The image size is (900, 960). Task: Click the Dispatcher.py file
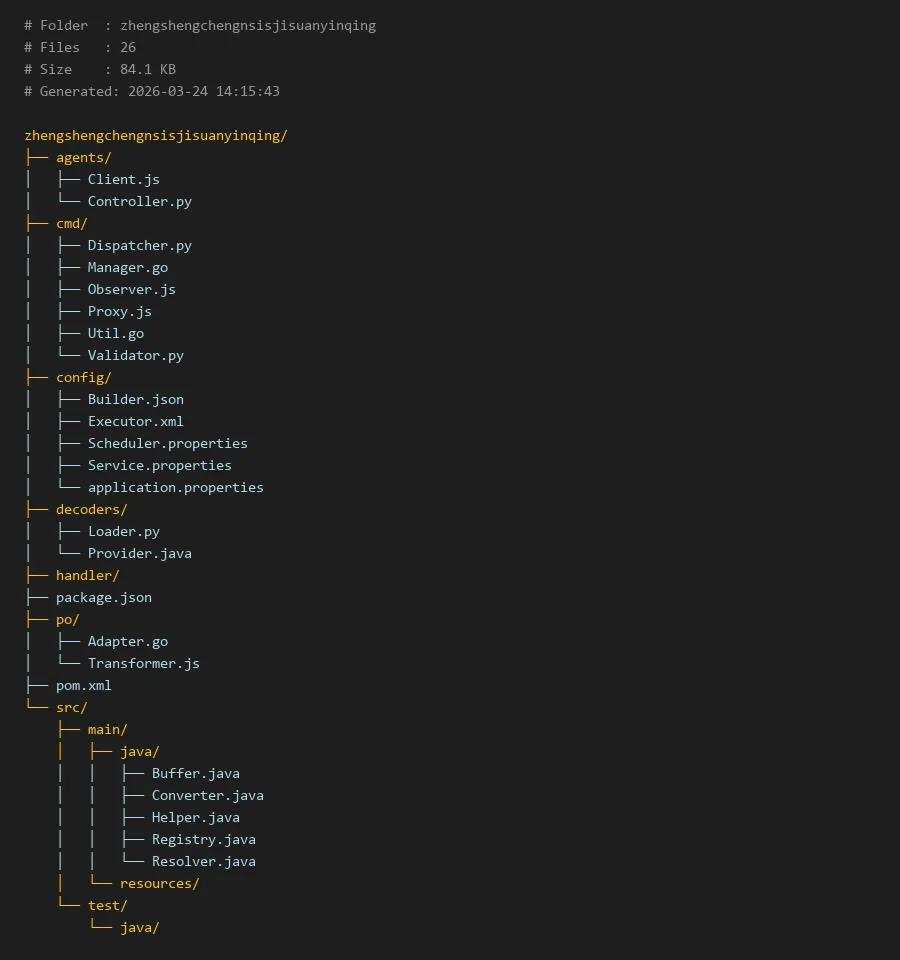pos(139,245)
